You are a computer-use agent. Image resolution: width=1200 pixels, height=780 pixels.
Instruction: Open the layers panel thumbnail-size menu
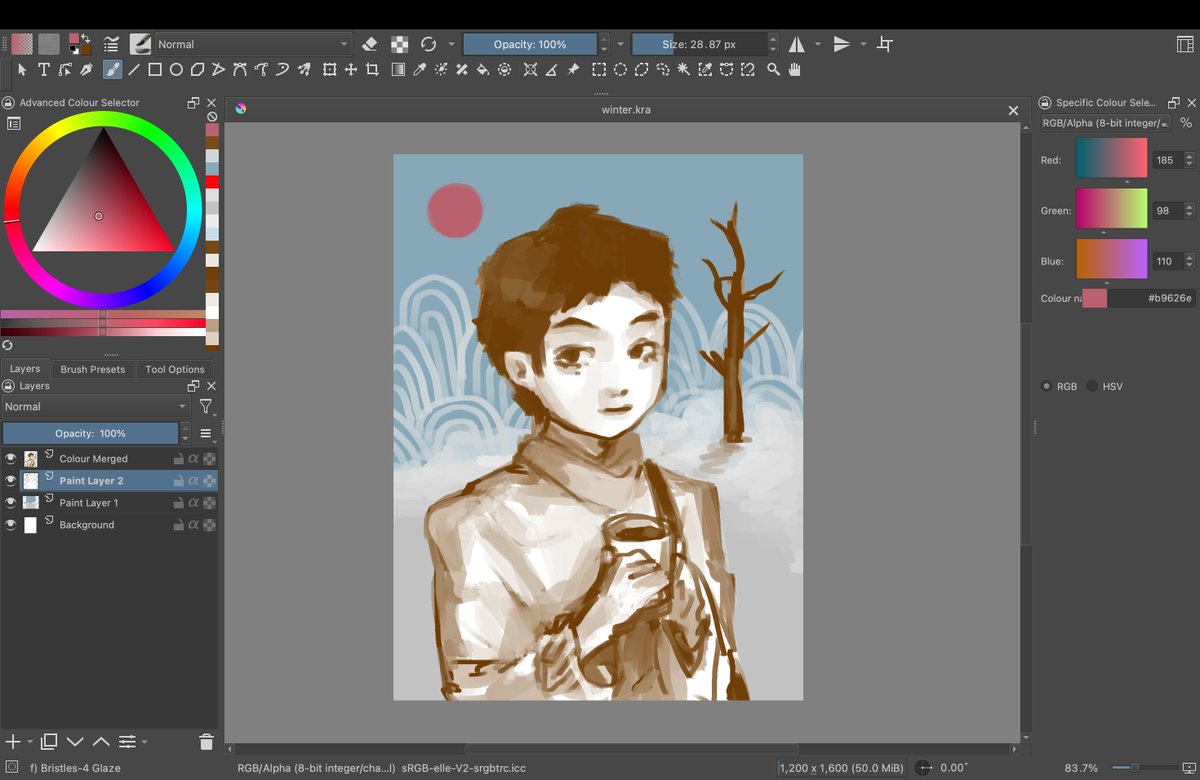click(x=206, y=434)
